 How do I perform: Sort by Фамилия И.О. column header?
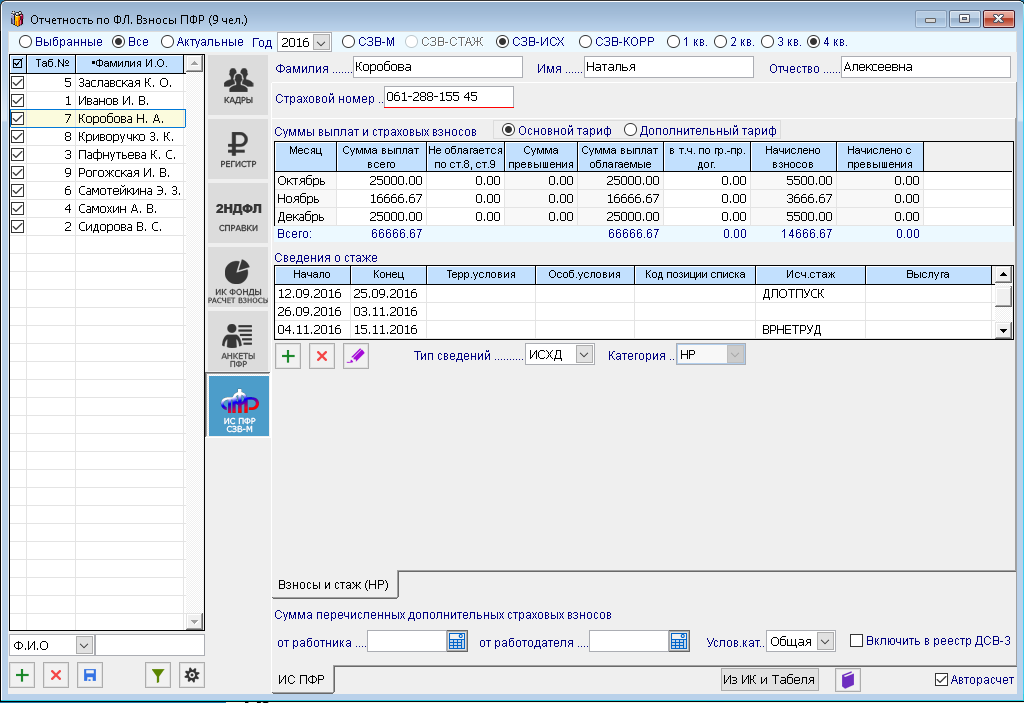point(130,63)
